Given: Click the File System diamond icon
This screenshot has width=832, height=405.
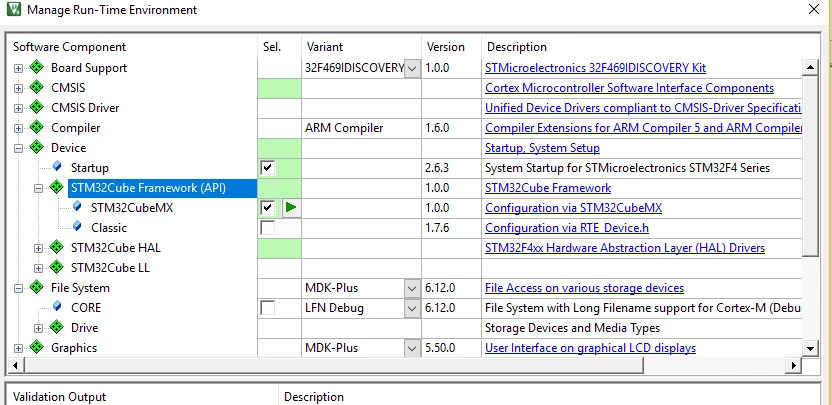Looking at the screenshot, I should point(36,288).
